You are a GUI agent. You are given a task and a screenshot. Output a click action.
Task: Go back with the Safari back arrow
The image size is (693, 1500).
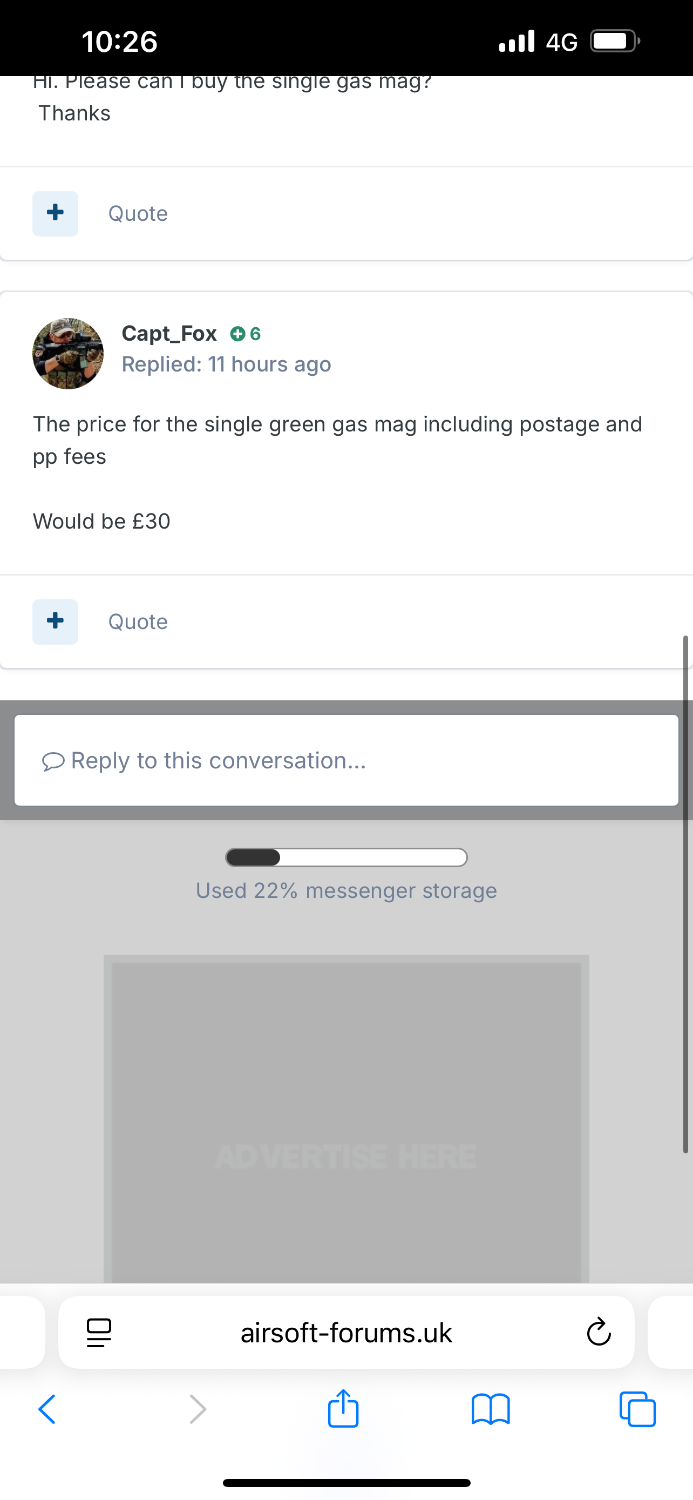pyautogui.click(x=47, y=1409)
